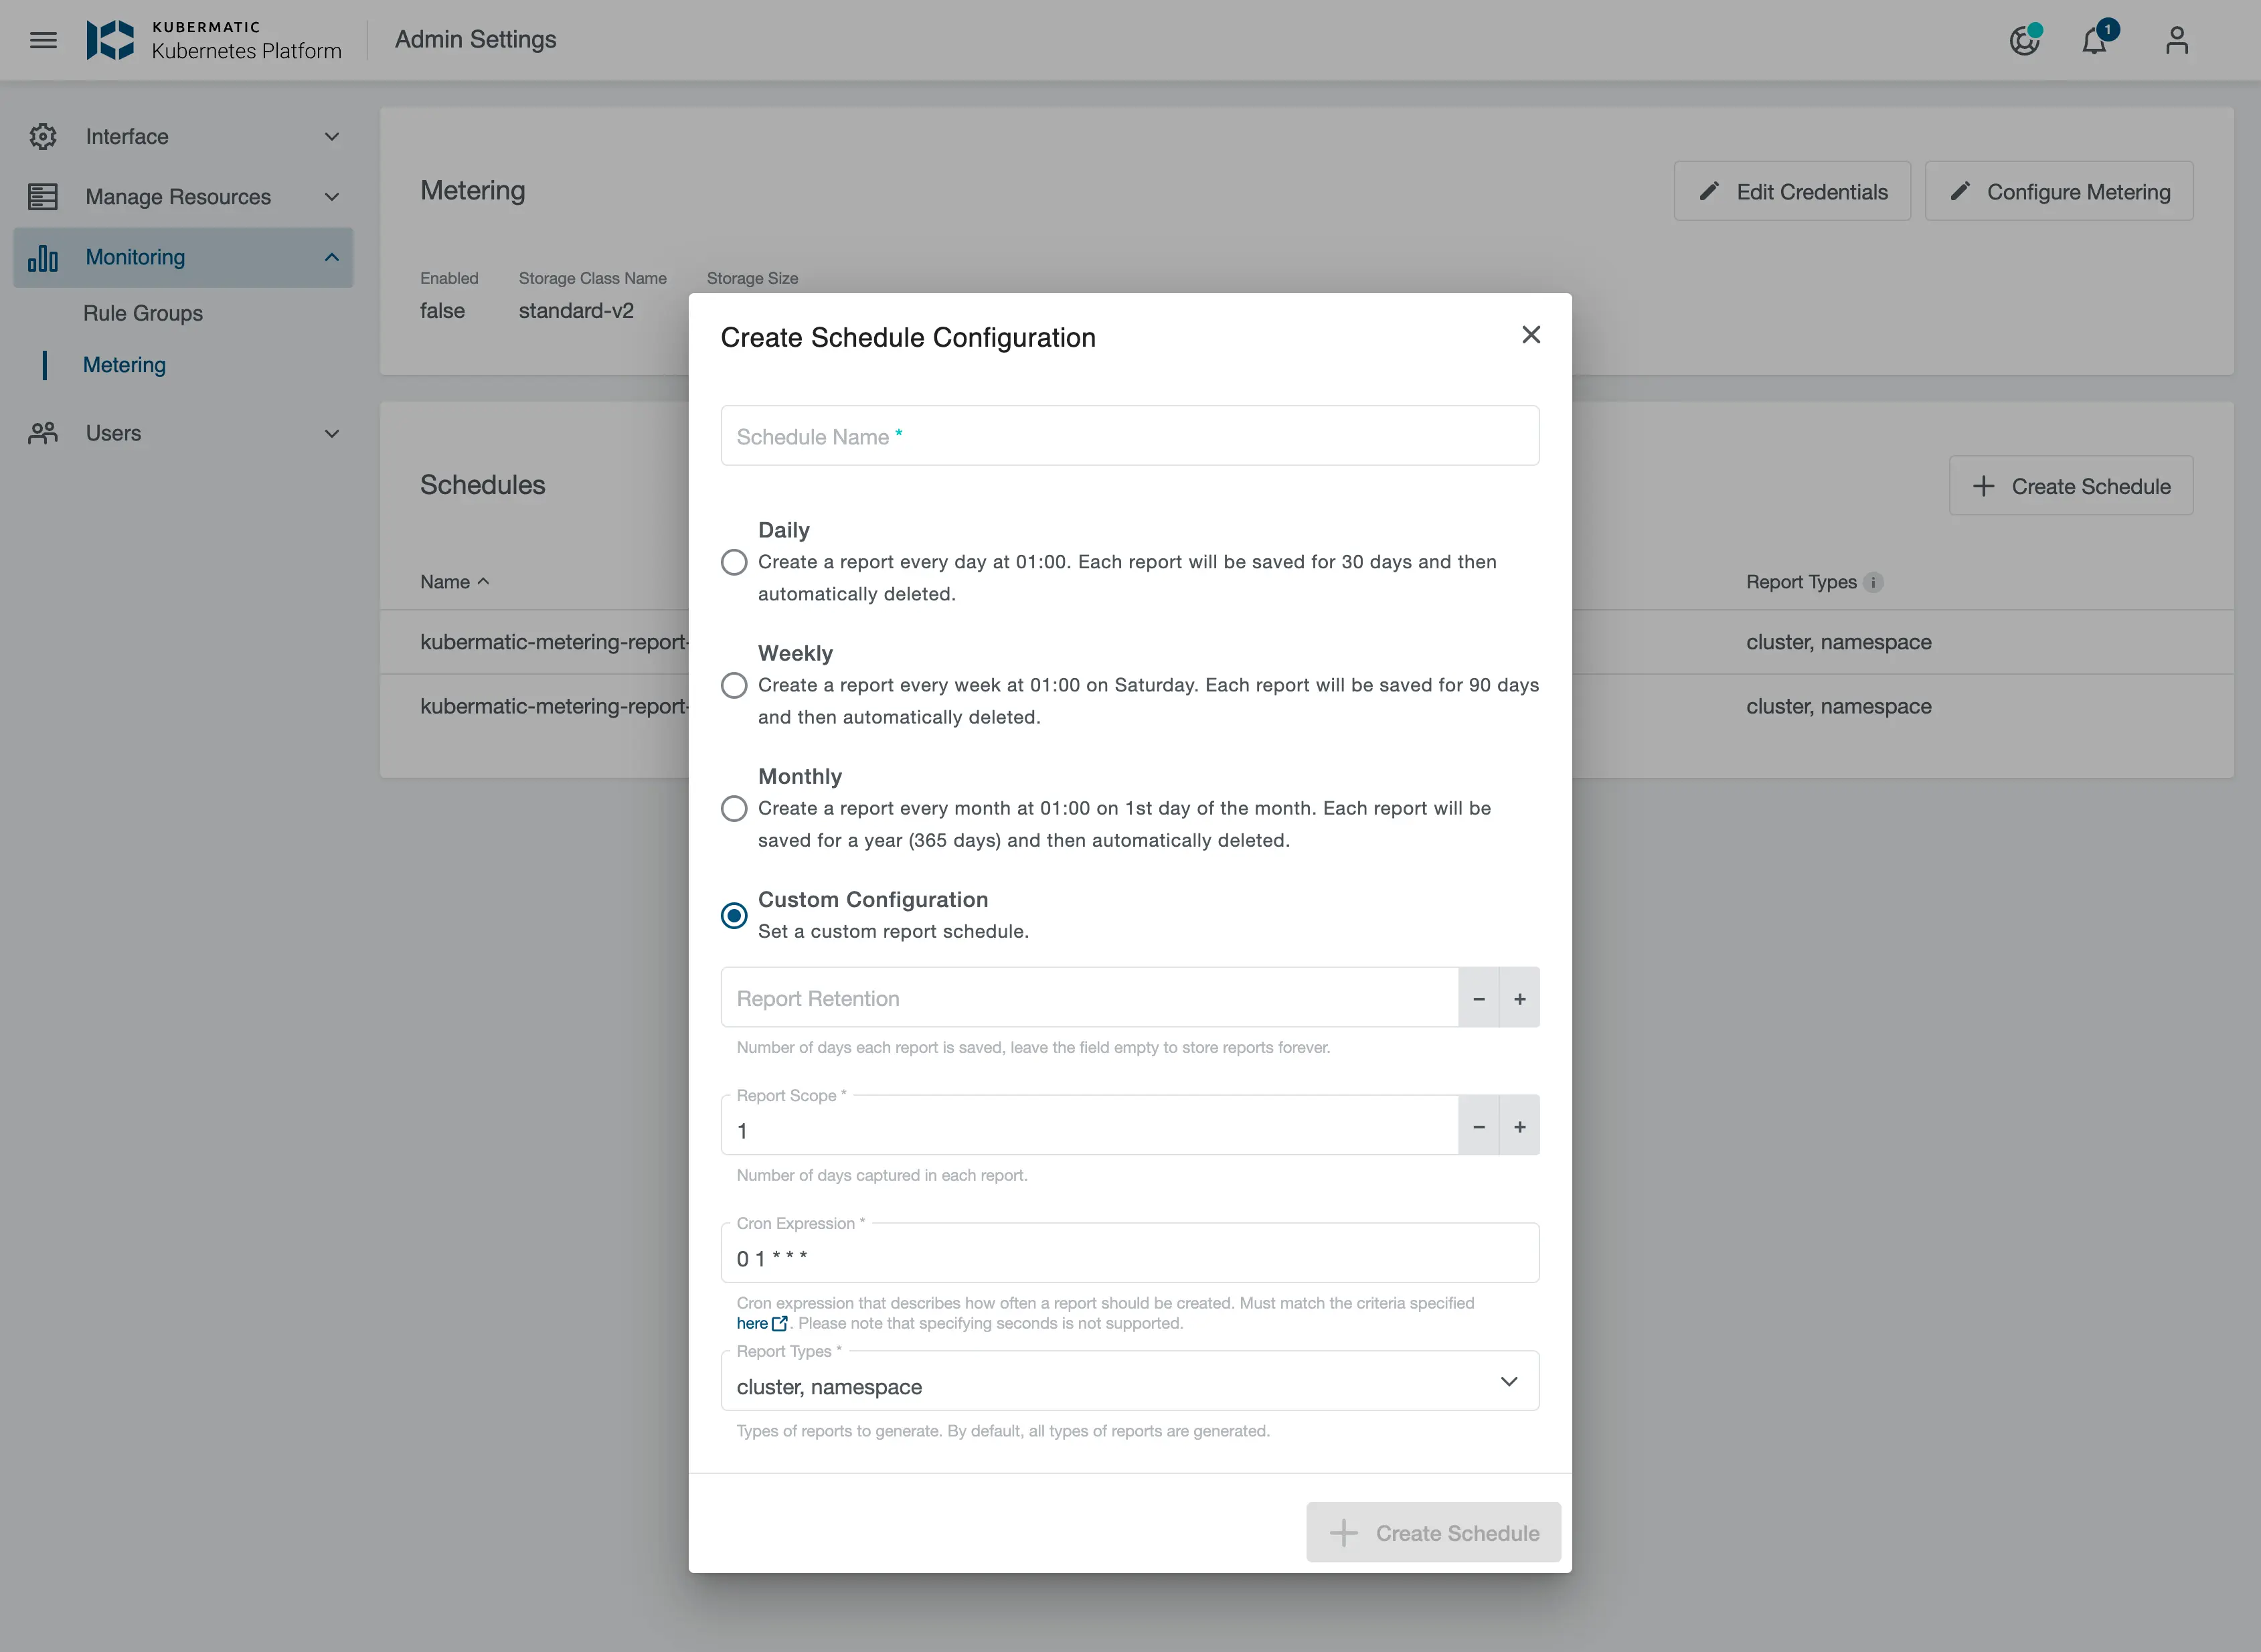The height and width of the screenshot is (1652, 2261).
Task: Select the Weekly schedule radio button
Action: click(x=734, y=685)
